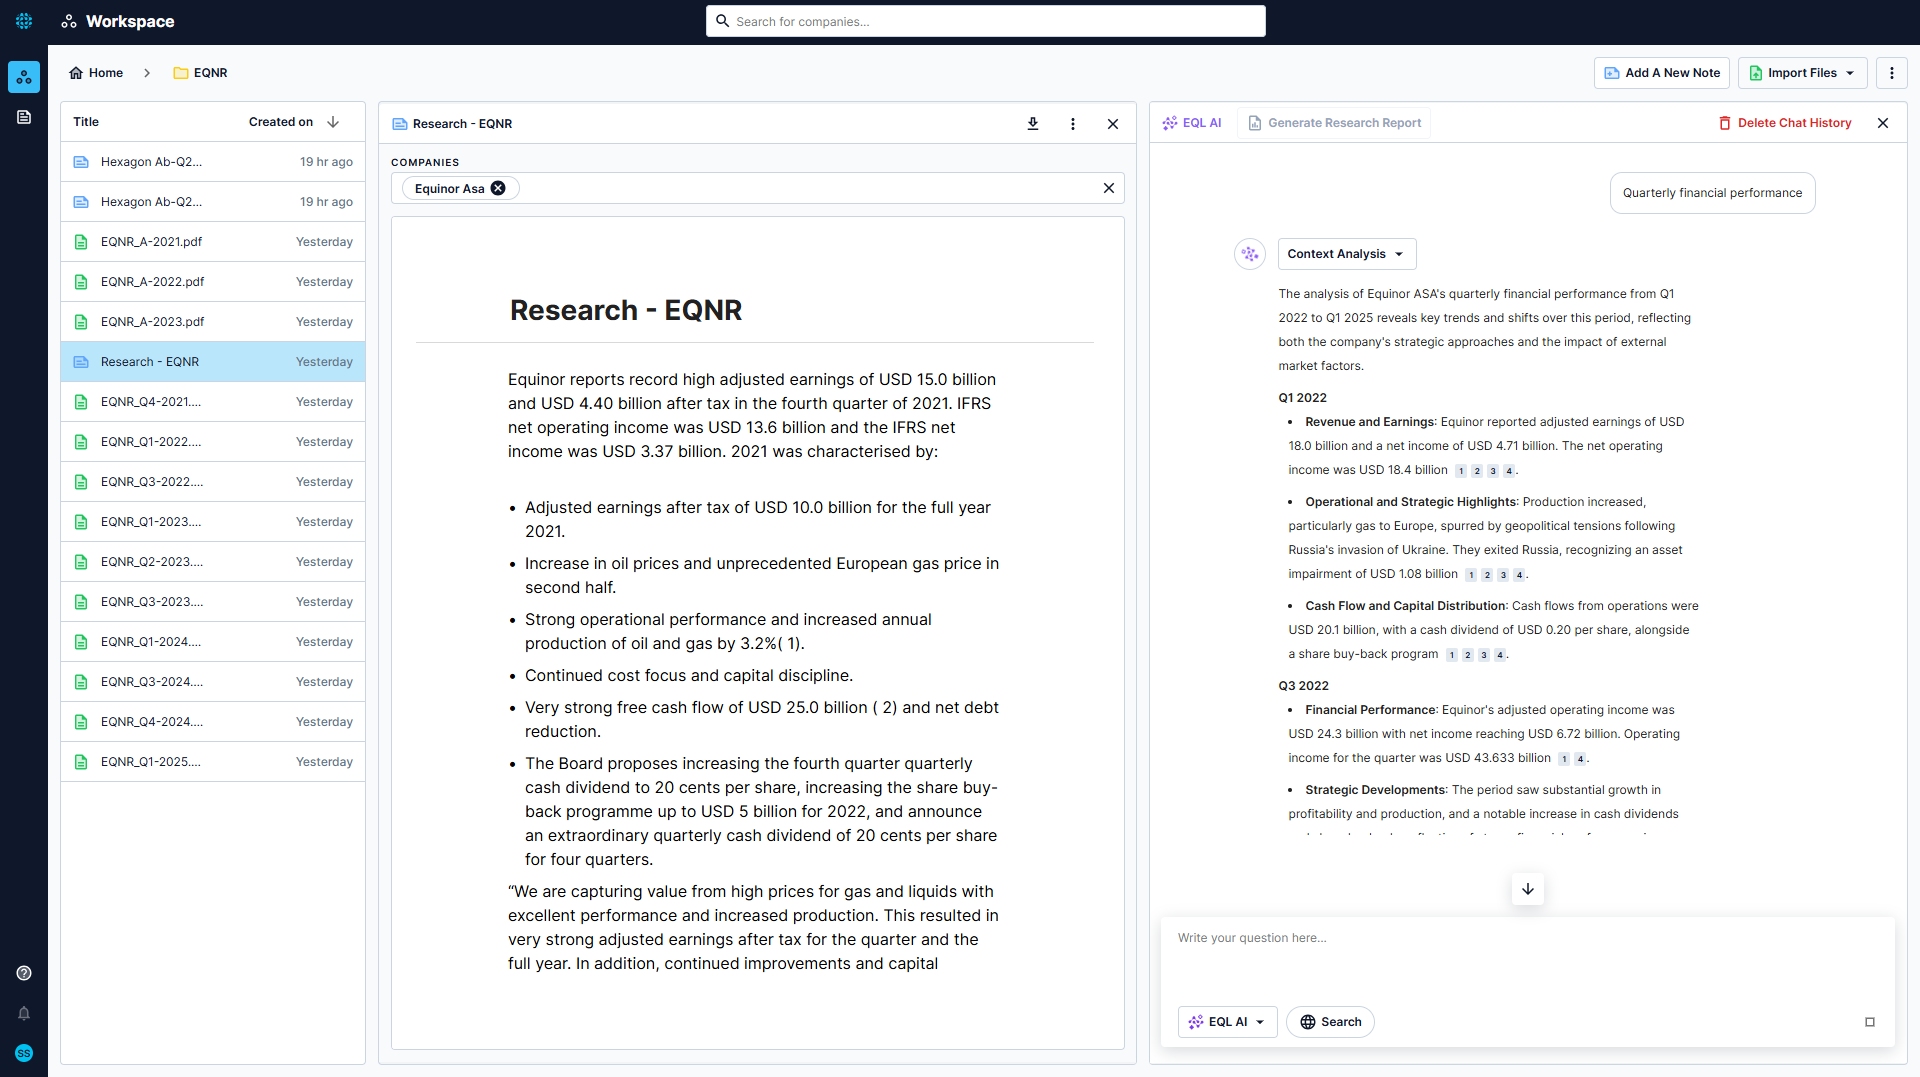
Task: Close the Research - EQNR note panel
Action: click(1113, 124)
